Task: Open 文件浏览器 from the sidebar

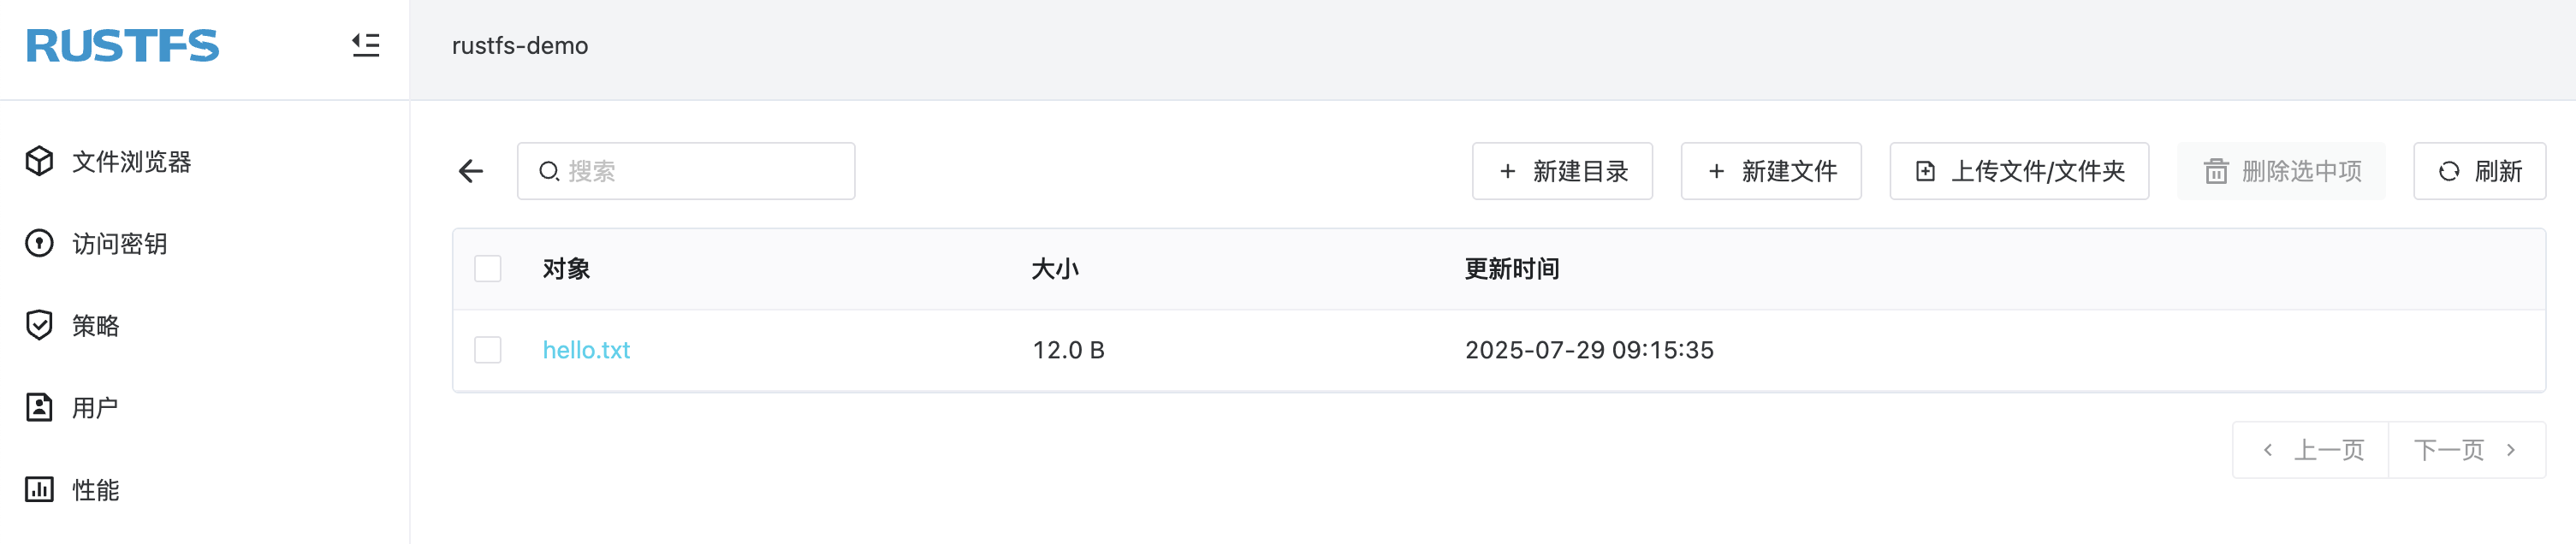Action: [x=132, y=162]
